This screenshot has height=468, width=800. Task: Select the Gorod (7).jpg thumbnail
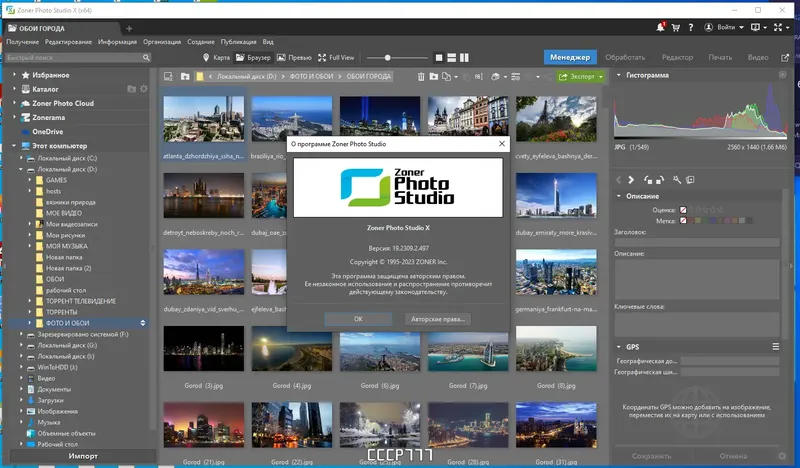(468, 349)
